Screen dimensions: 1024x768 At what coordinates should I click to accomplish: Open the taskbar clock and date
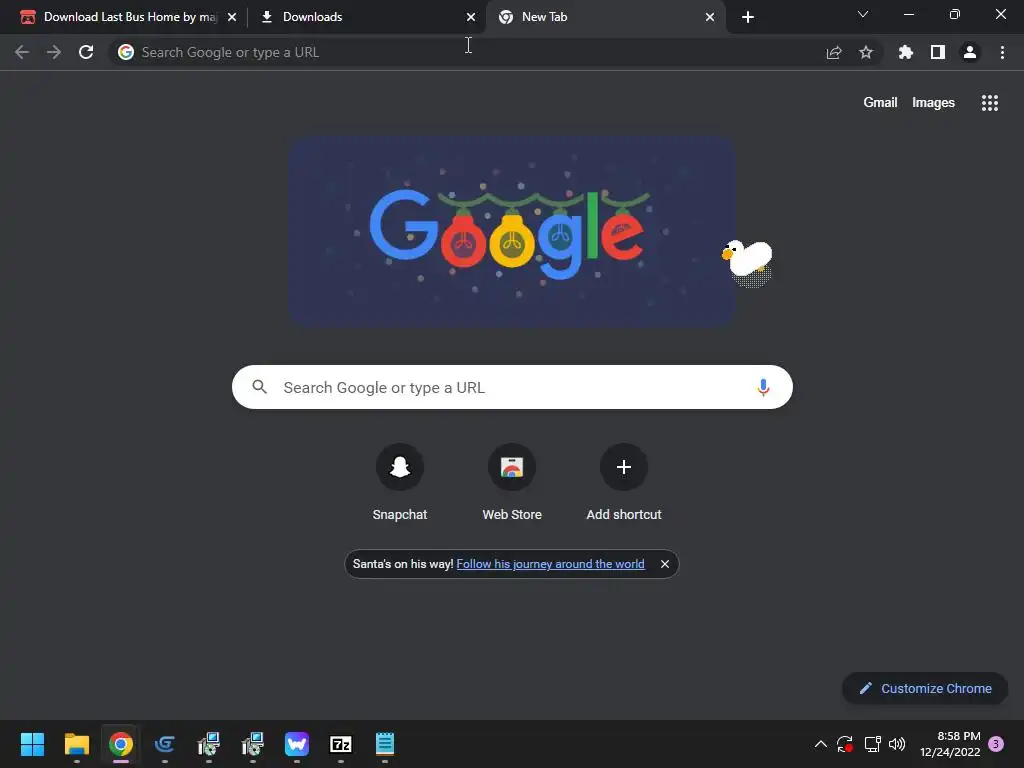(950, 744)
